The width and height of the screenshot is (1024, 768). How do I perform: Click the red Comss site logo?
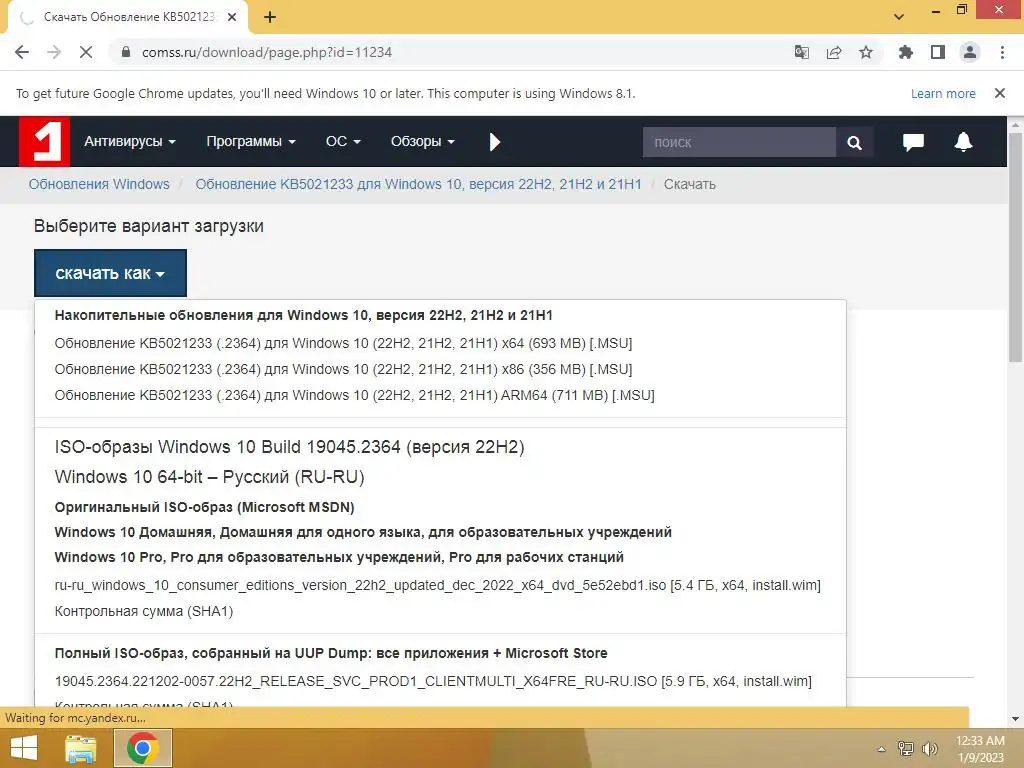pos(44,141)
